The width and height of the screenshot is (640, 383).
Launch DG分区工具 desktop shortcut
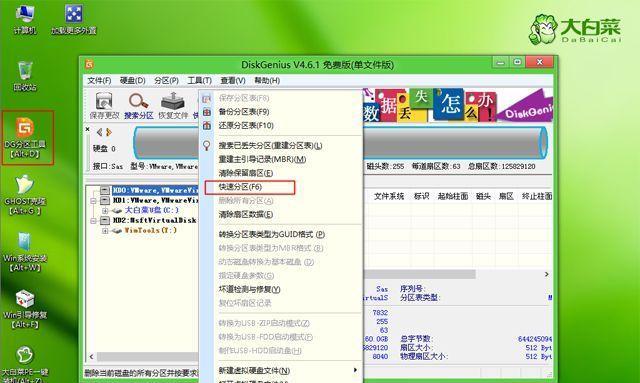click(25, 138)
